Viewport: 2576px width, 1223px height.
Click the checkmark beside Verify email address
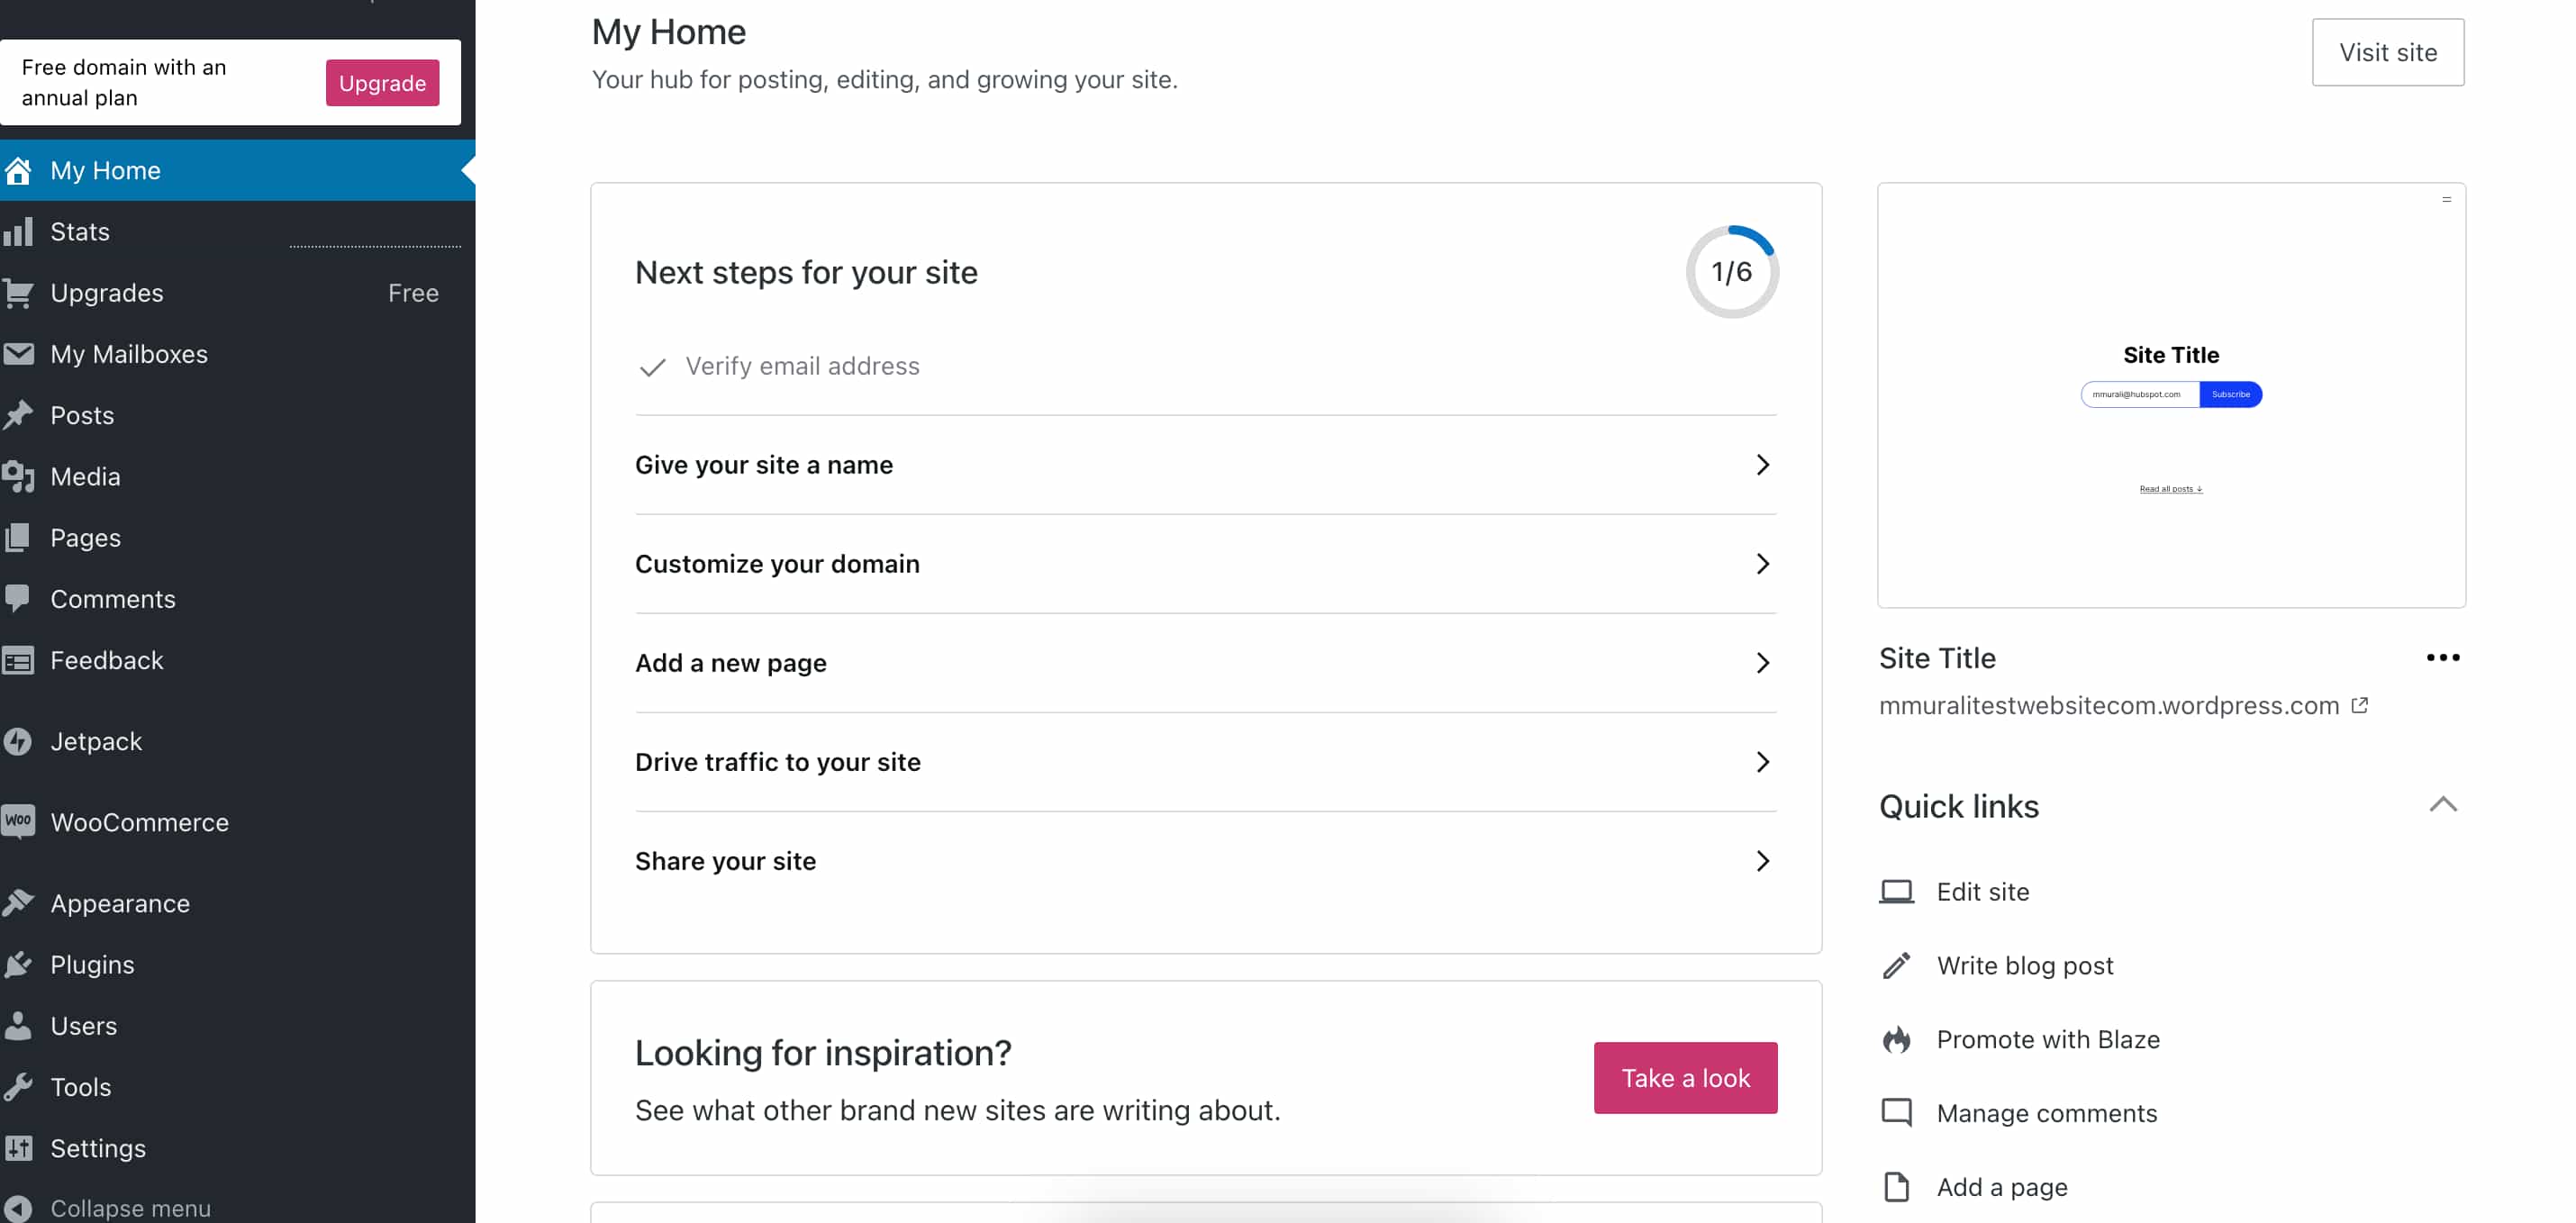coord(652,367)
